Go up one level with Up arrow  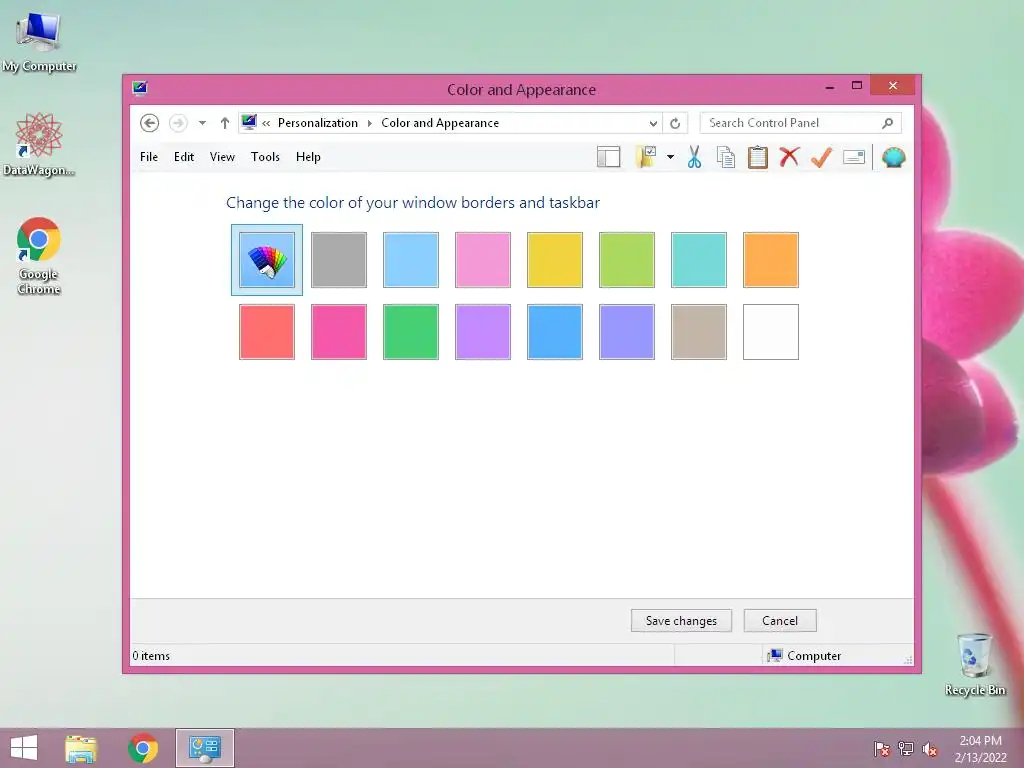coord(225,123)
